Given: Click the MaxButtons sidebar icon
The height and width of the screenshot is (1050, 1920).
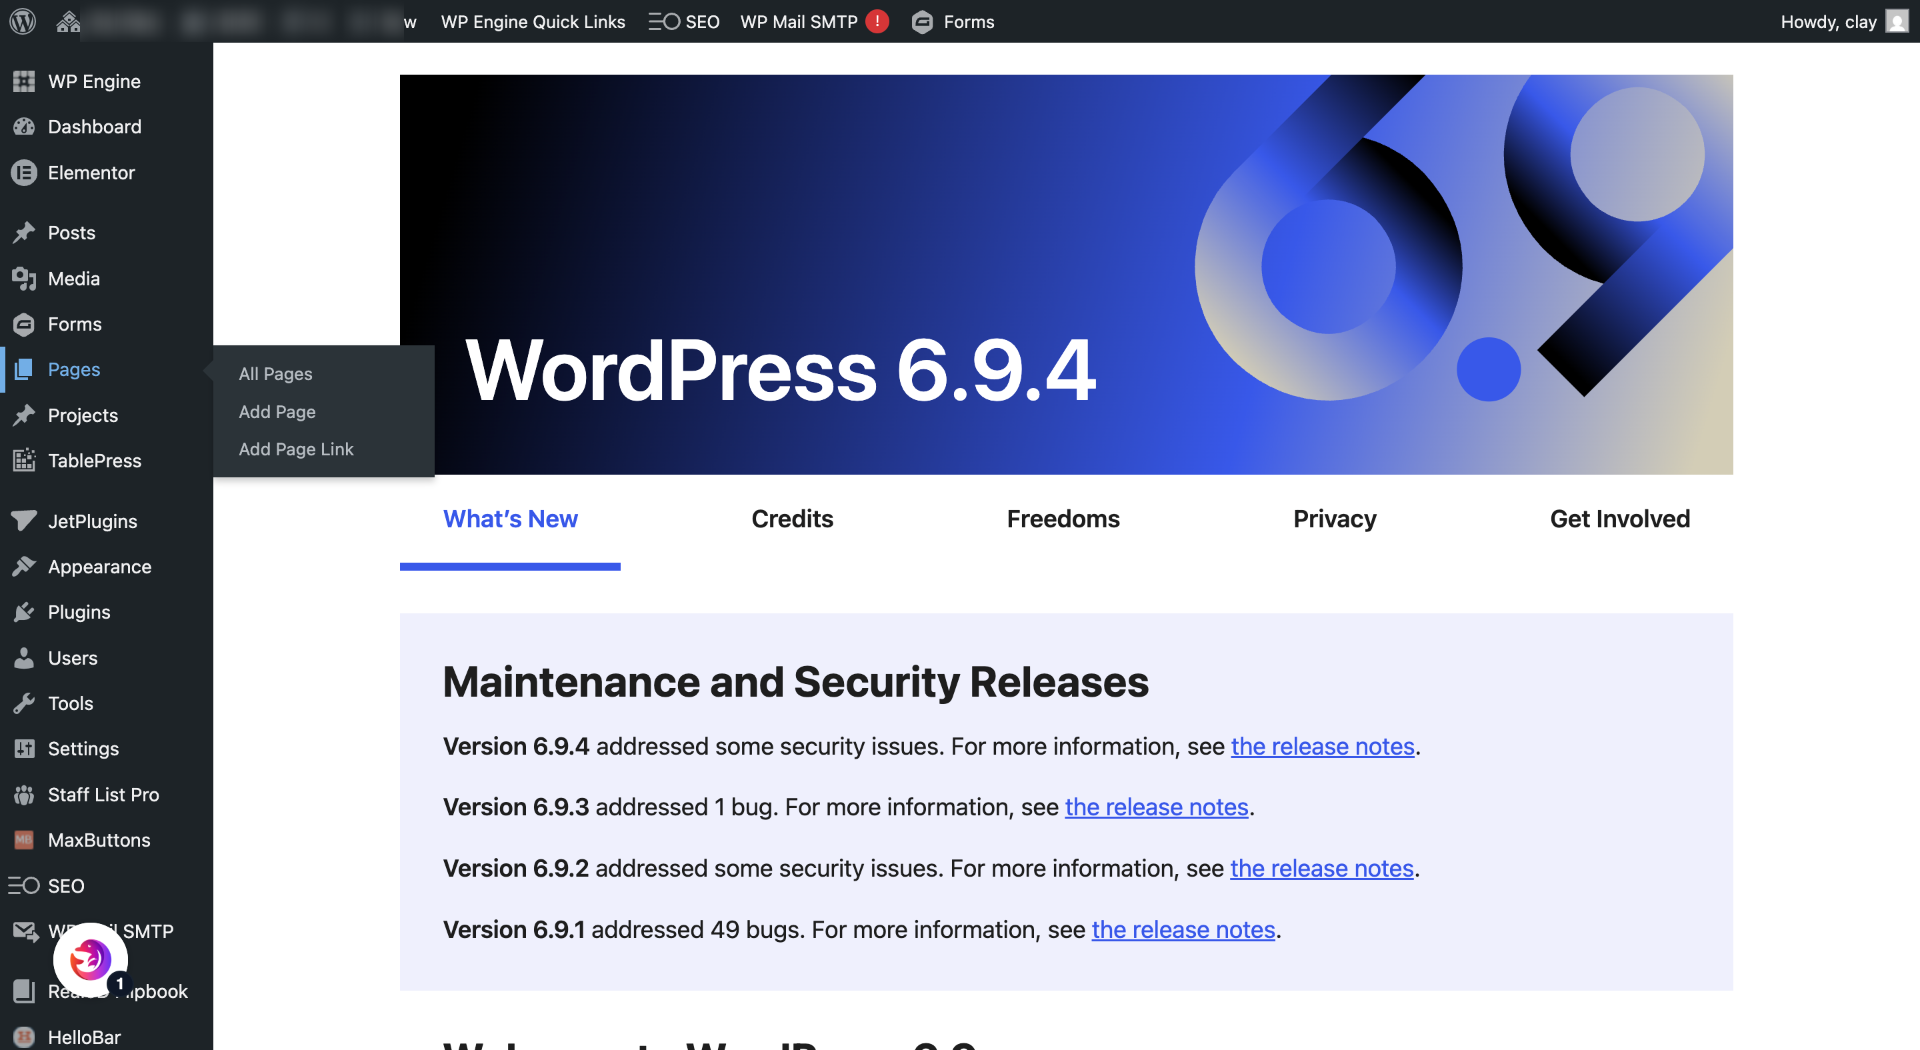Looking at the screenshot, I should [x=24, y=840].
